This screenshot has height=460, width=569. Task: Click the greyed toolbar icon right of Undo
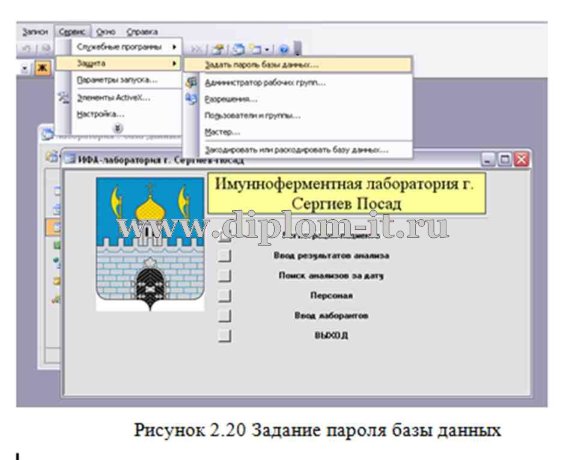pos(46,48)
